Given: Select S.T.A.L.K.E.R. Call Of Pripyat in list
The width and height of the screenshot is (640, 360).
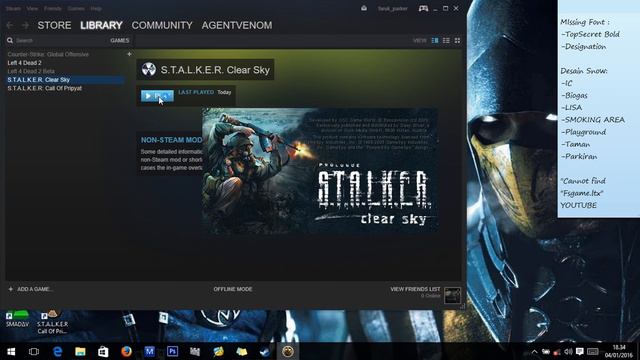Looking at the screenshot, I should click(44, 88).
